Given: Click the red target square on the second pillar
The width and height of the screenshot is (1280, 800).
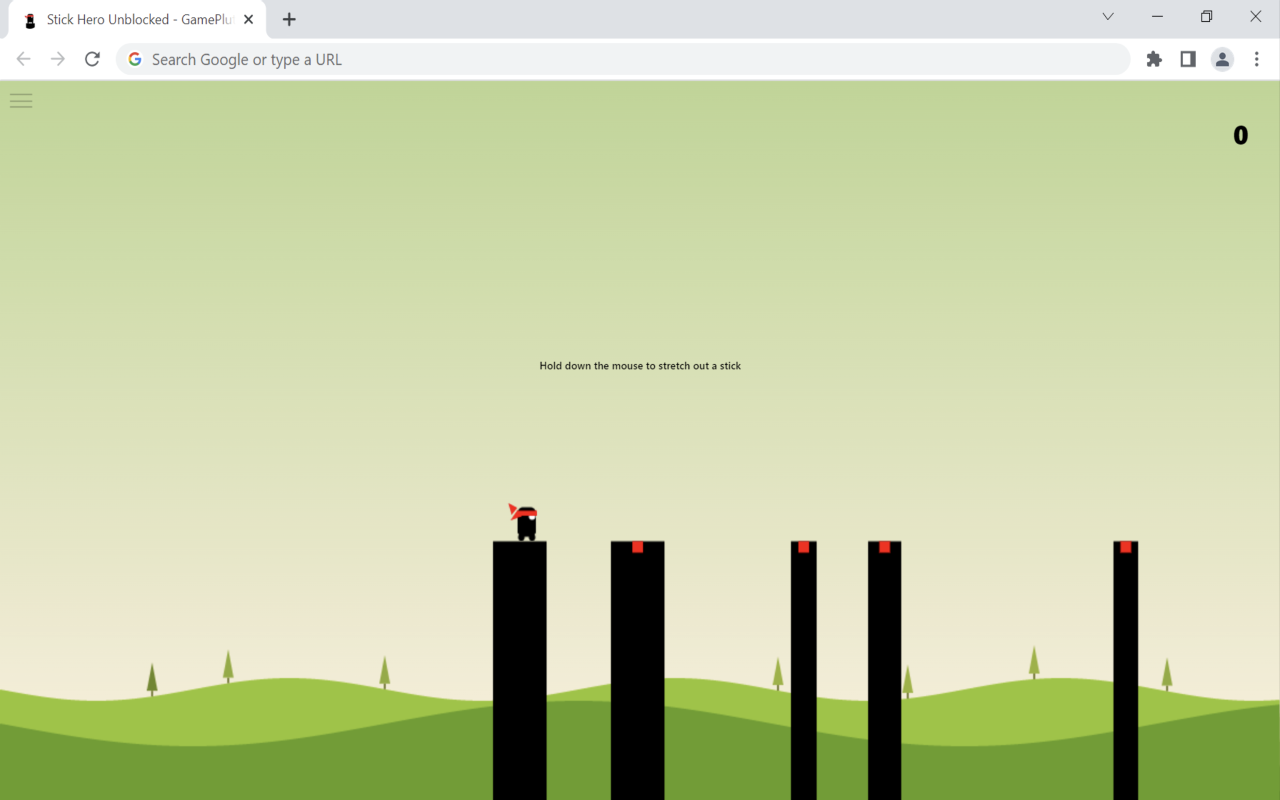Looking at the screenshot, I should [637, 547].
